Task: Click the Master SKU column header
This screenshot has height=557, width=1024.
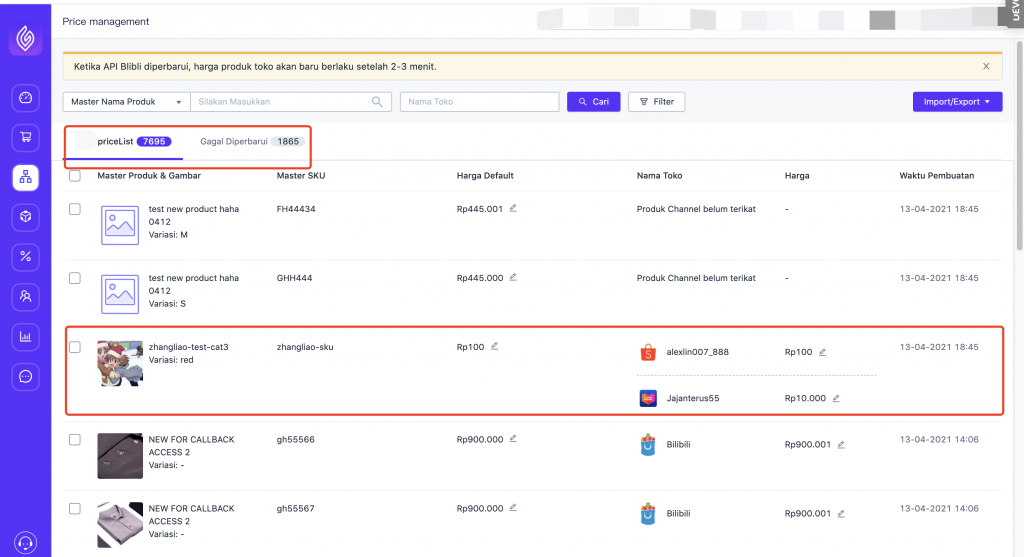Action: click(300, 176)
